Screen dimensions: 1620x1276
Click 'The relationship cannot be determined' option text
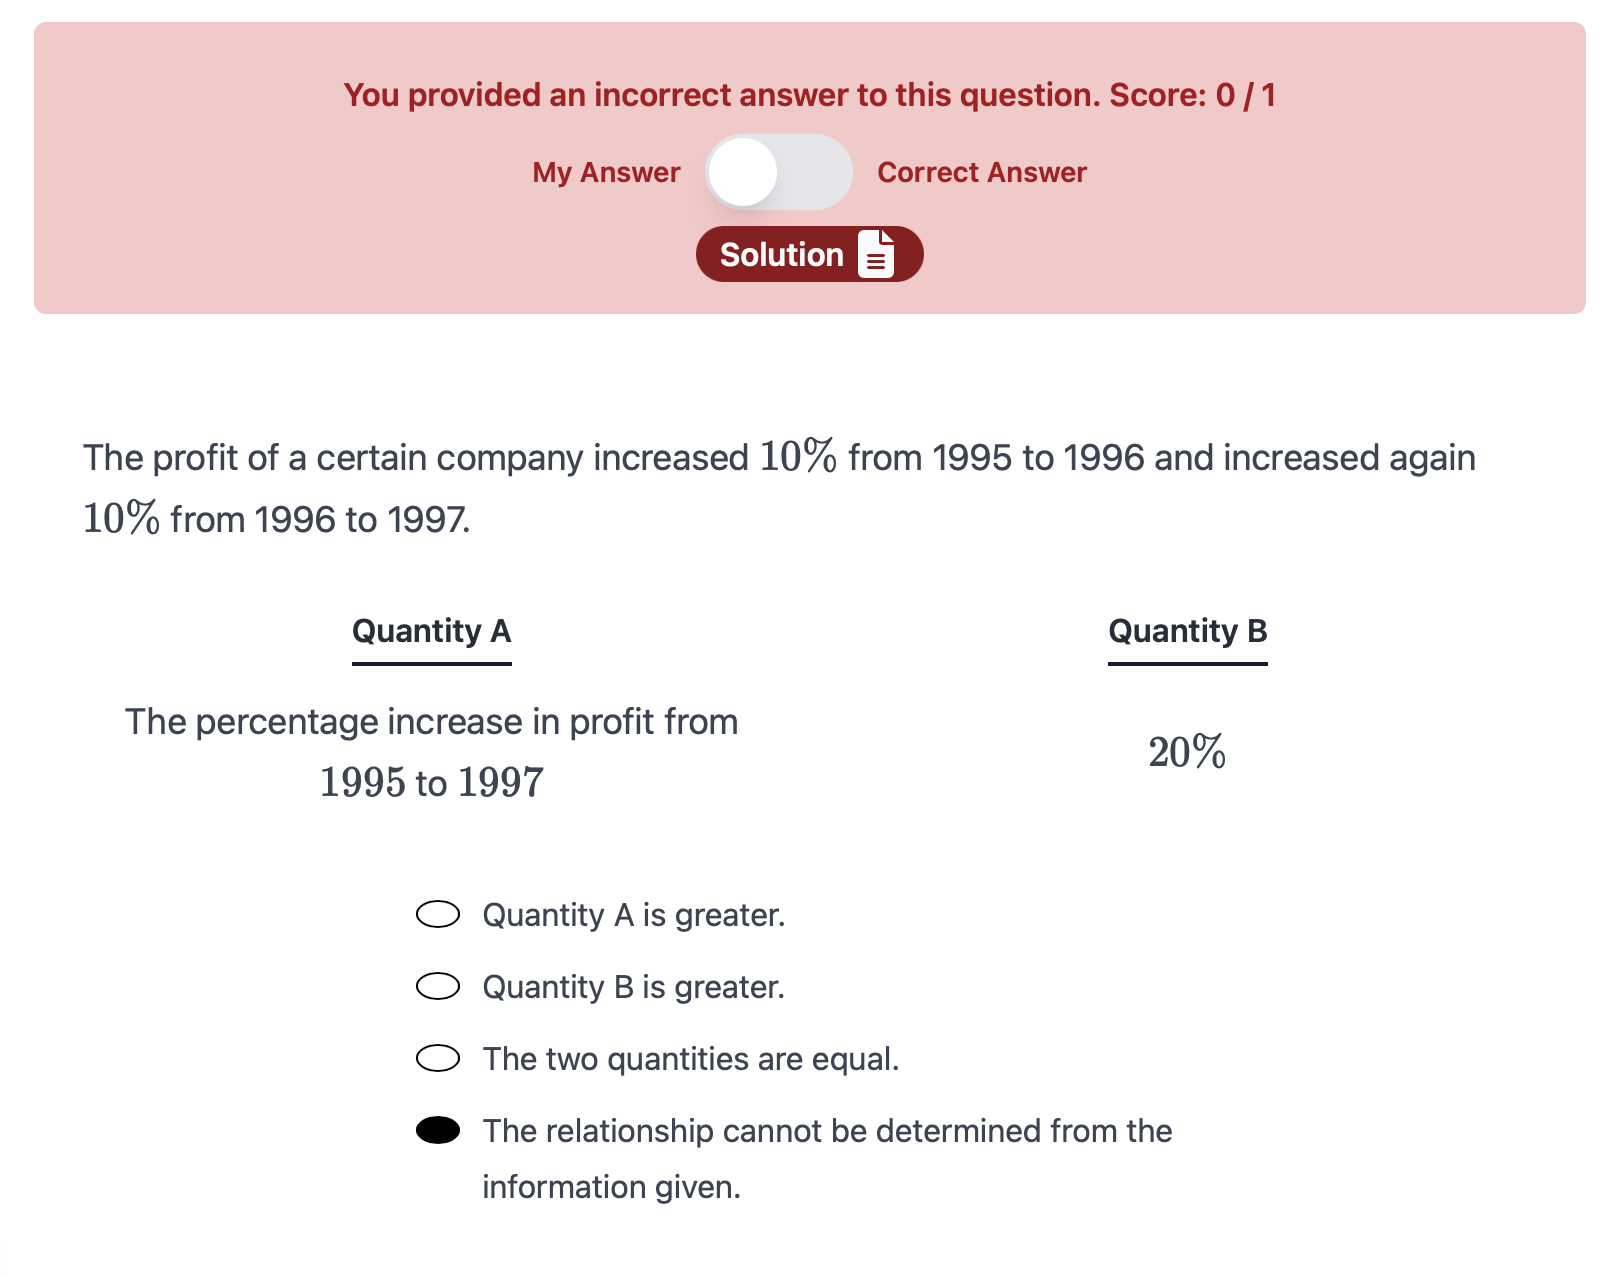click(x=826, y=1131)
